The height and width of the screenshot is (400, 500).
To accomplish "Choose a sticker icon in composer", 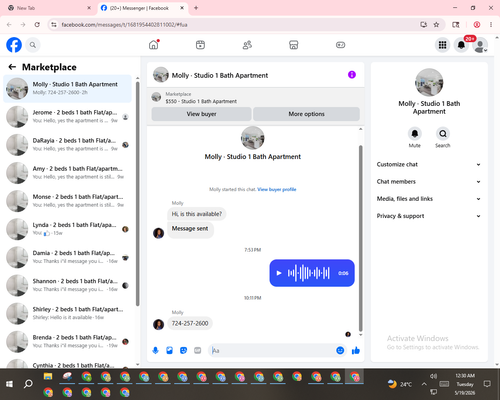I will [x=183, y=350].
